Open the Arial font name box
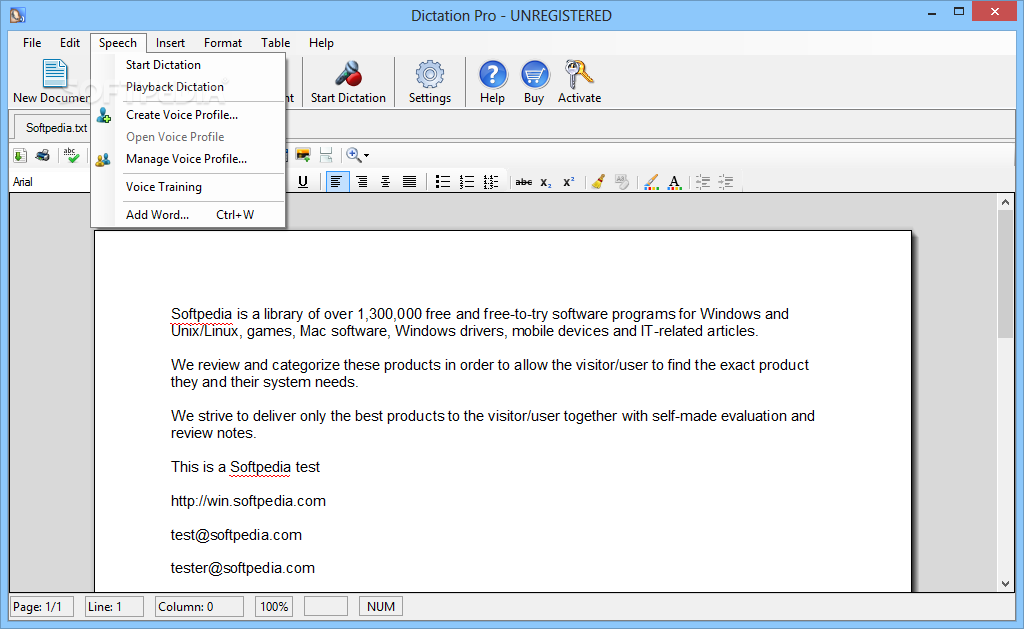 50,182
